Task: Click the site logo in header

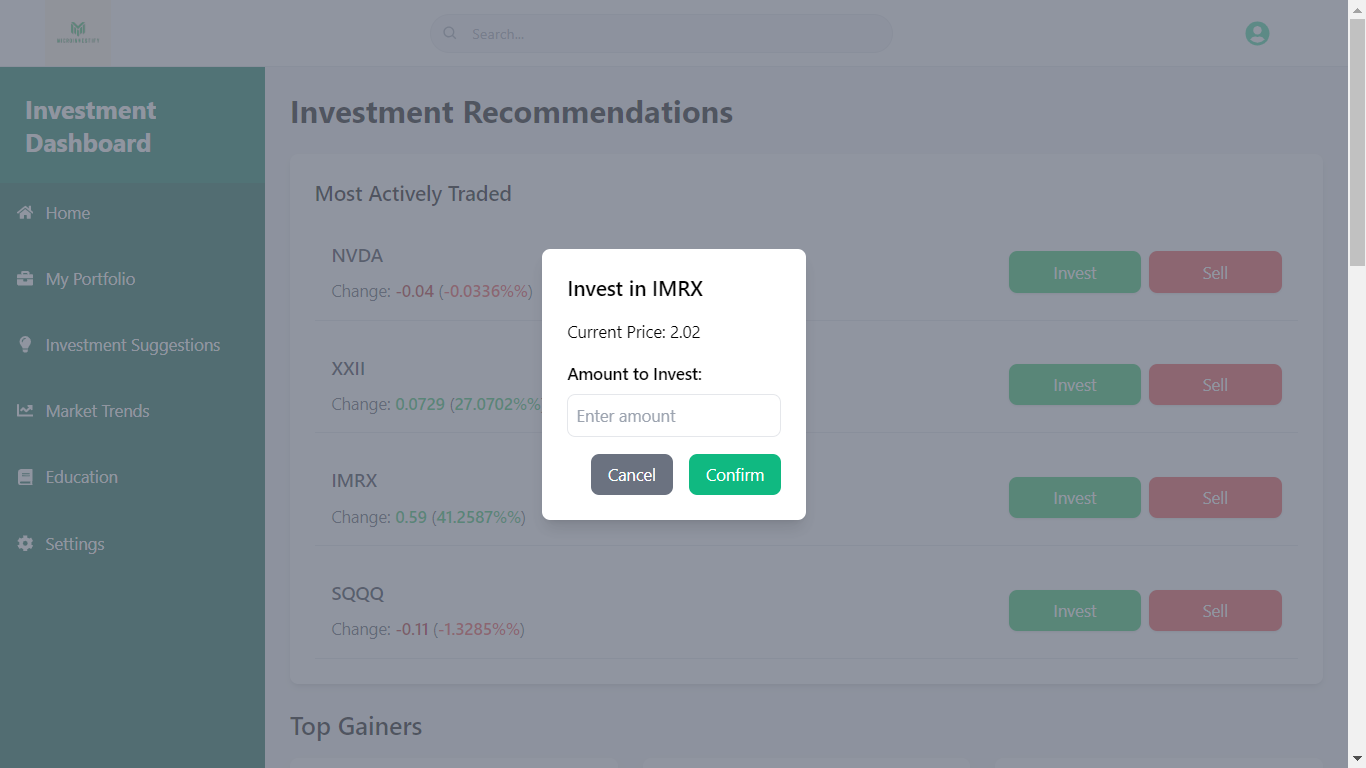Action: [x=78, y=34]
